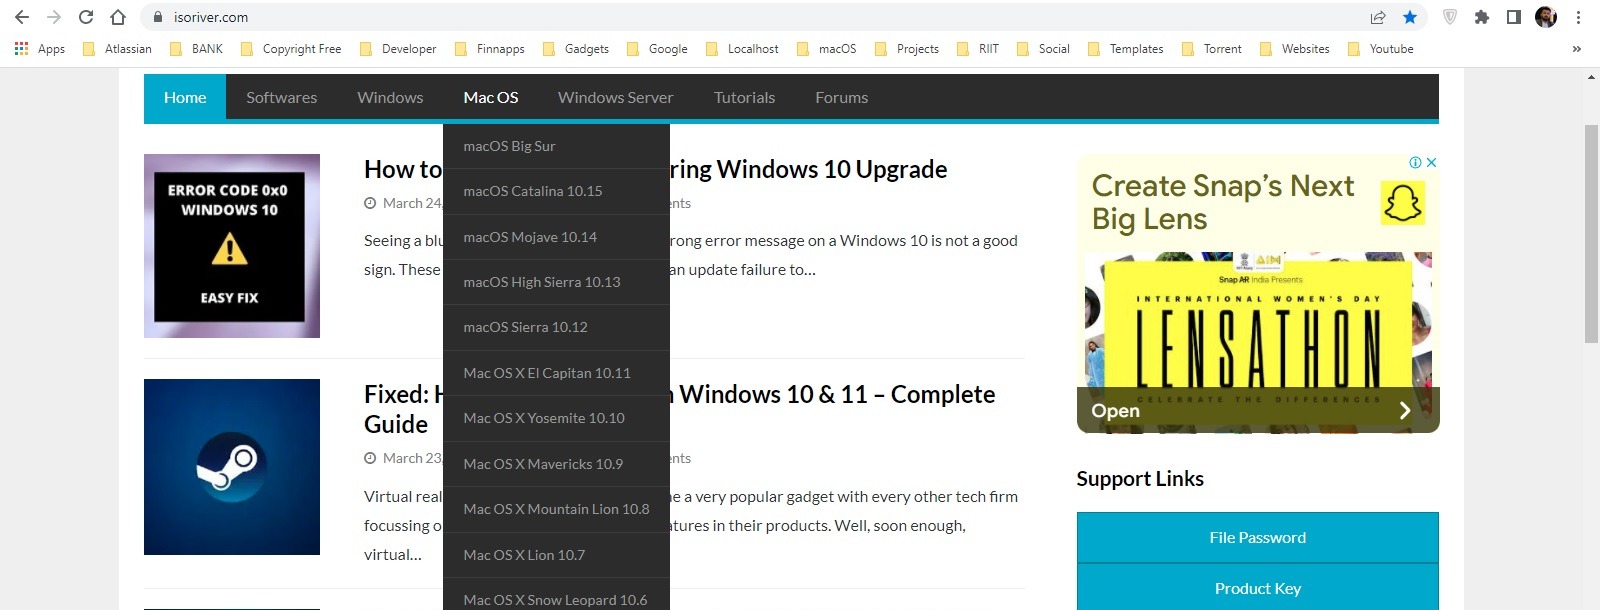Viewport: 1600px width, 610px height.
Task: Close the Snap ad with X icon
Action: click(1432, 162)
